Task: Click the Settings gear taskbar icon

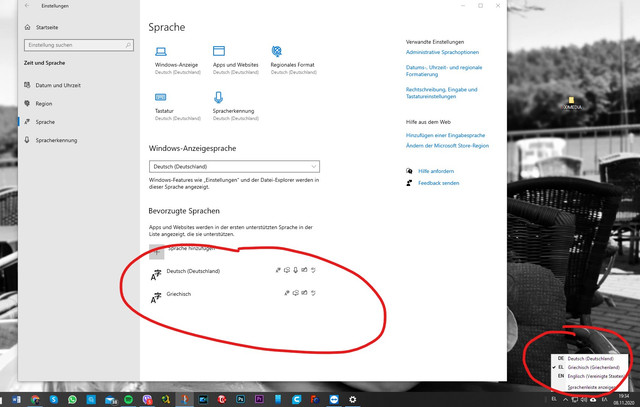Action: pyautogui.click(x=353, y=400)
